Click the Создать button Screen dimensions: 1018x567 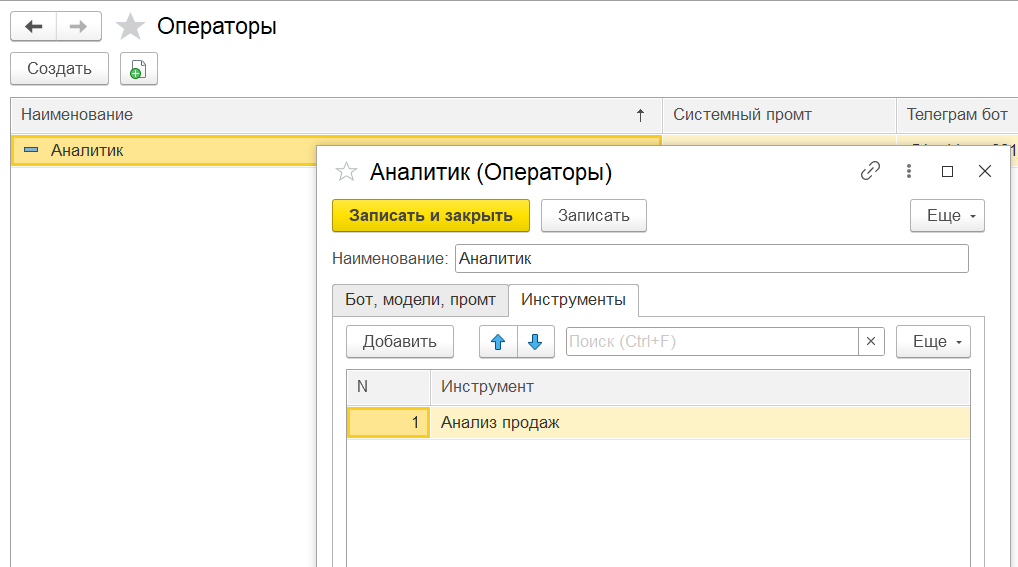[x=59, y=69]
